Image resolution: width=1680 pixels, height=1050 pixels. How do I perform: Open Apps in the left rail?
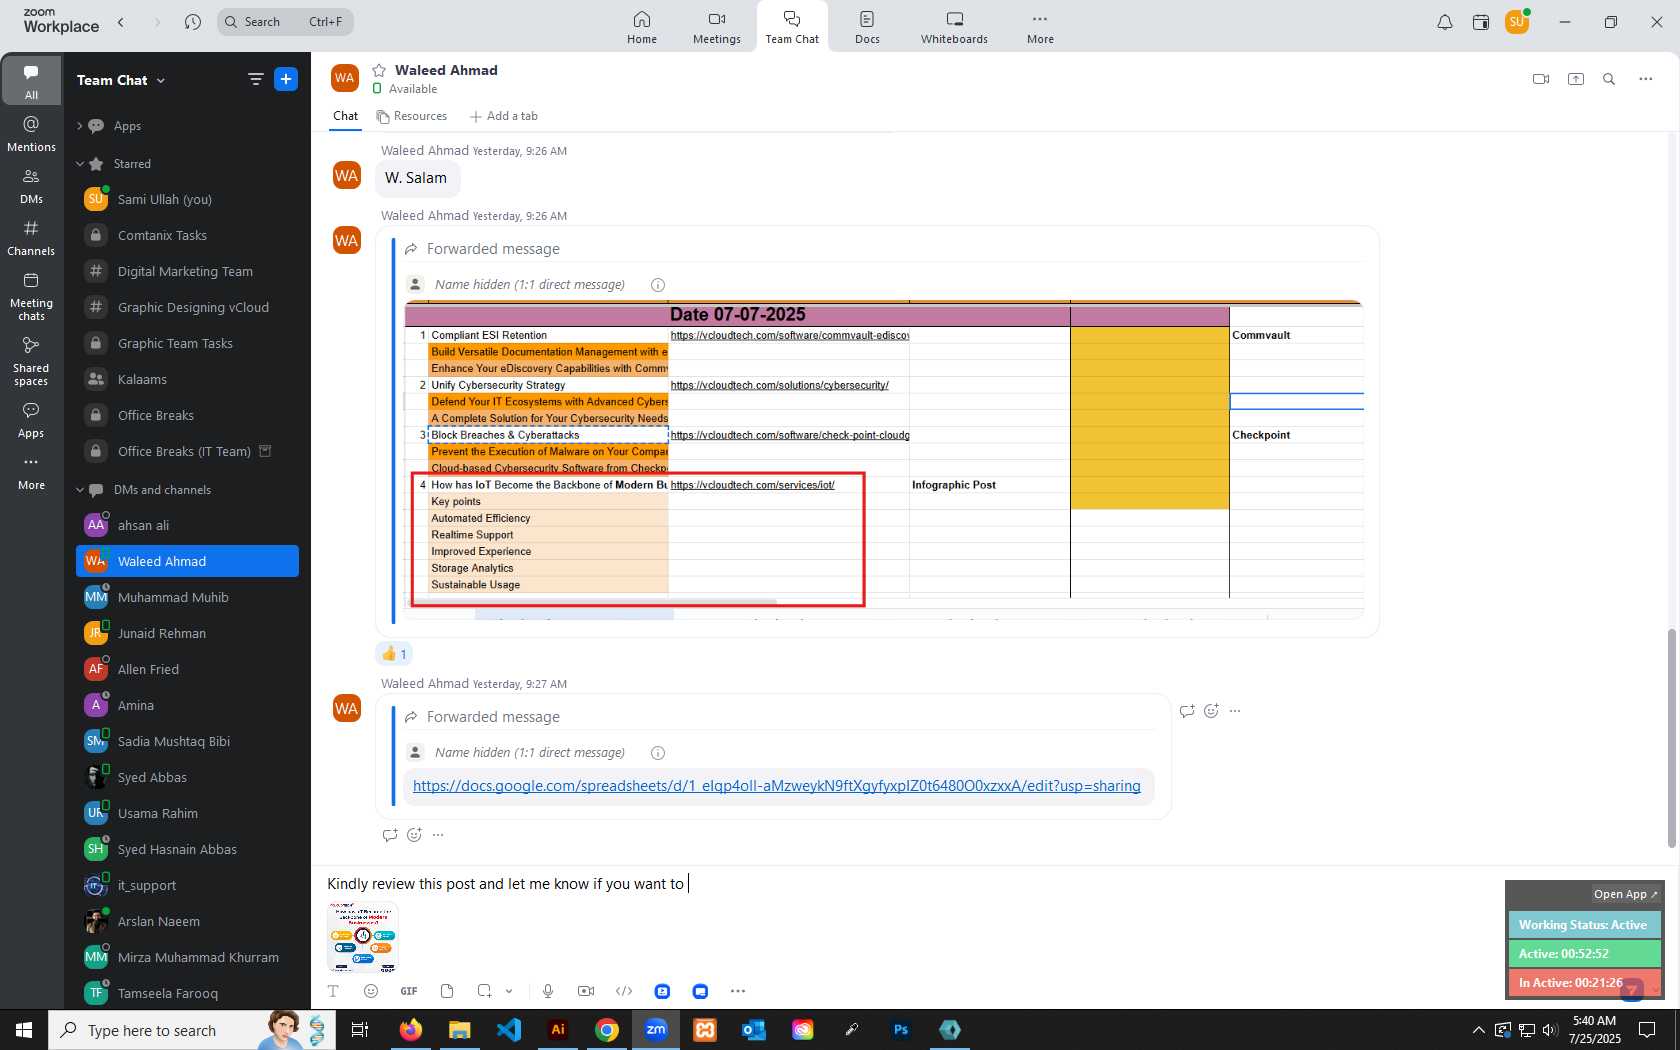click(x=31, y=420)
